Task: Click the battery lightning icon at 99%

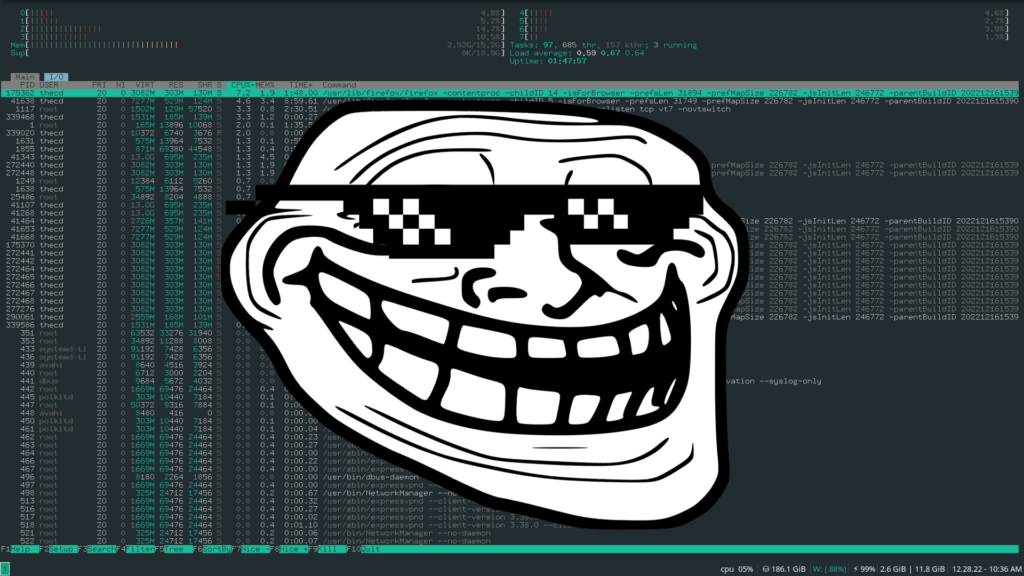Action: coord(856,569)
